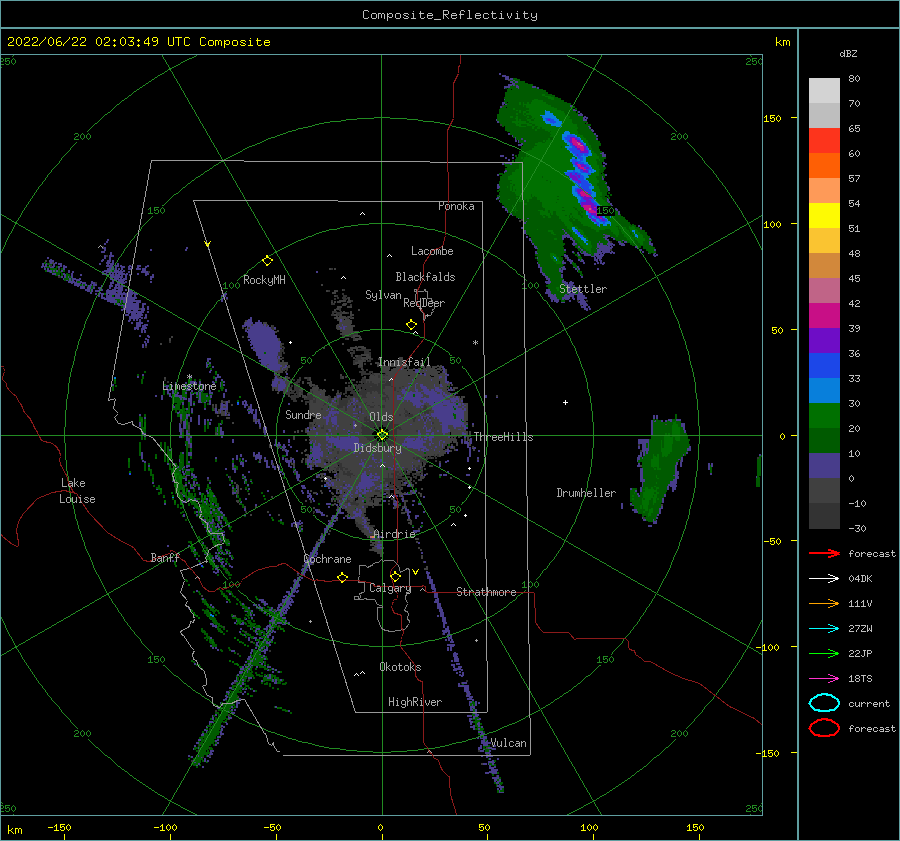Select the red swatch between 65 and 60
The height and width of the screenshot is (841, 900).
pyautogui.click(x=824, y=141)
